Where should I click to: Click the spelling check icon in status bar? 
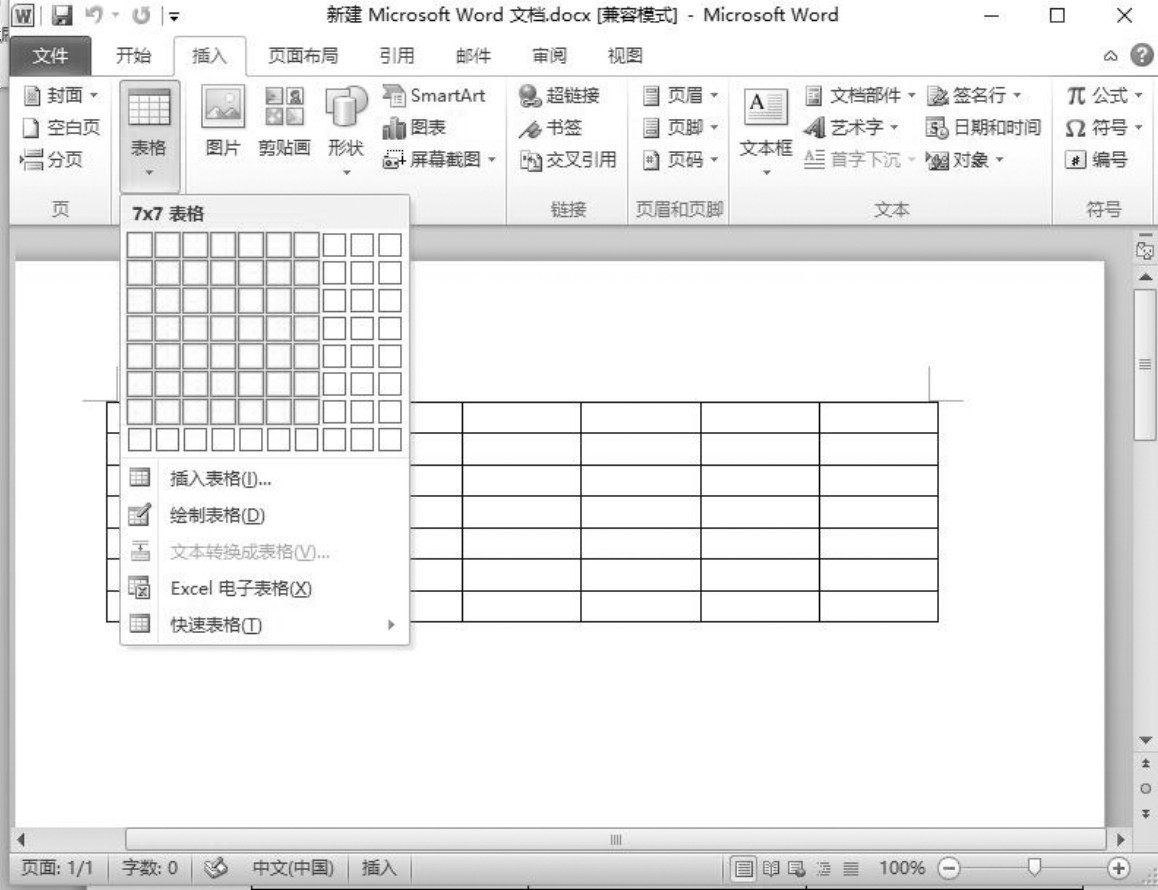point(216,867)
